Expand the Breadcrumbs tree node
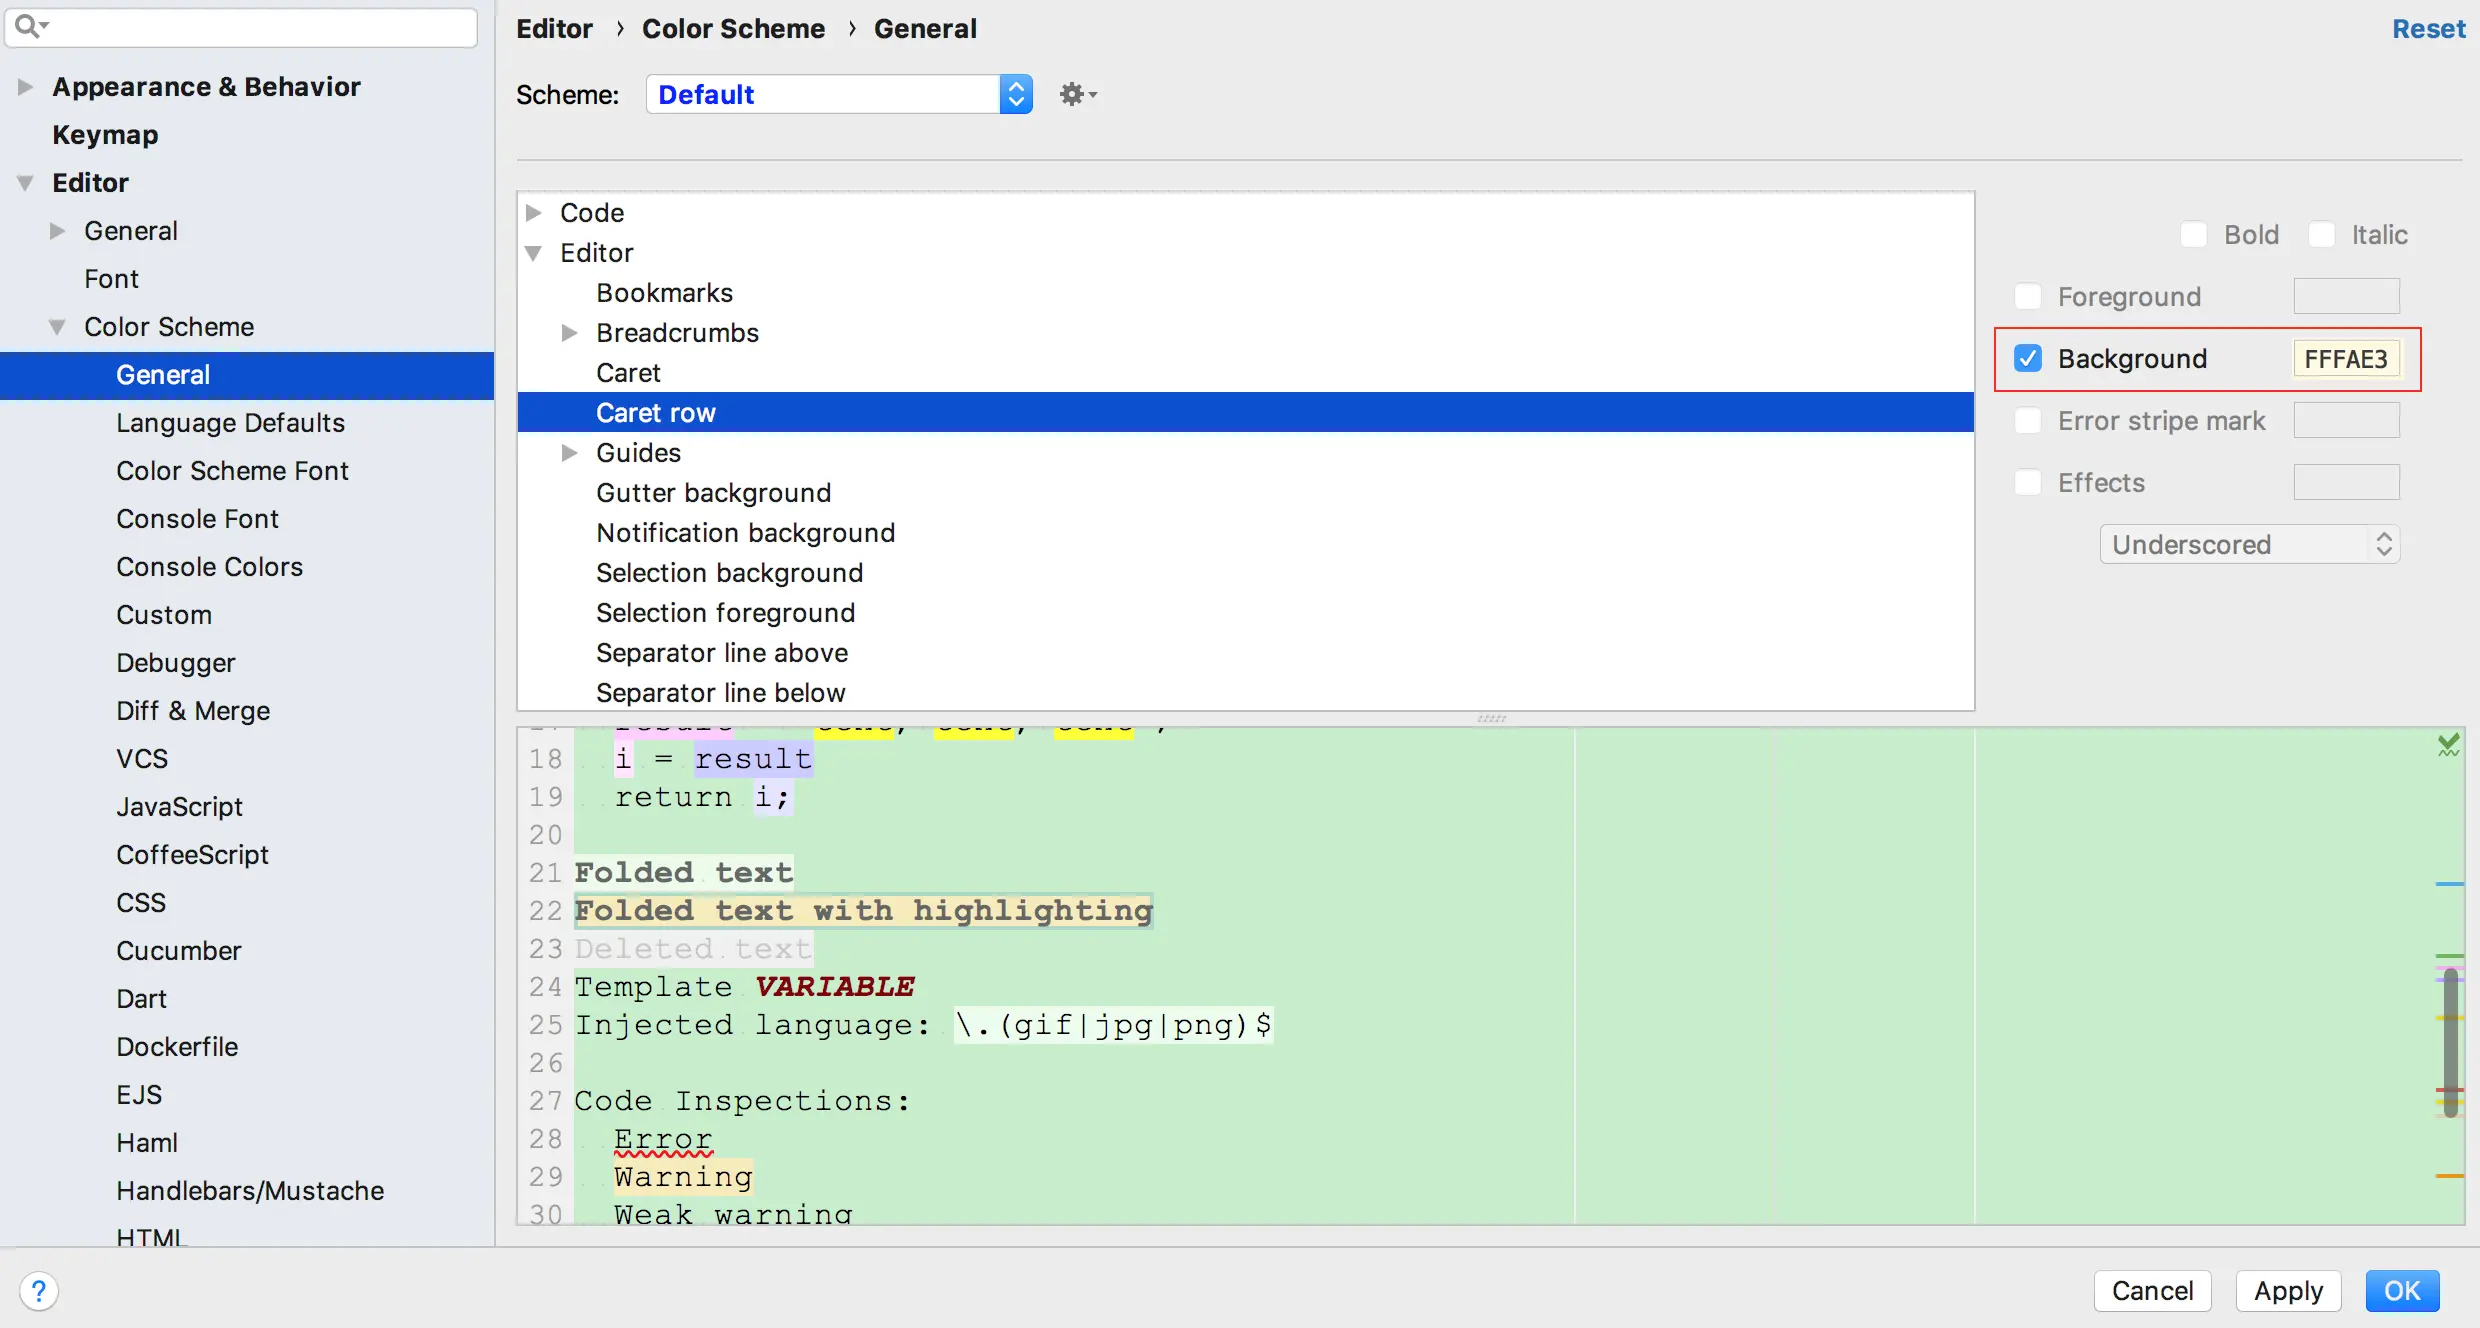Image resolution: width=2480 pixels, height=1328 pixels. pyautogui.click(x=569, y=333)
